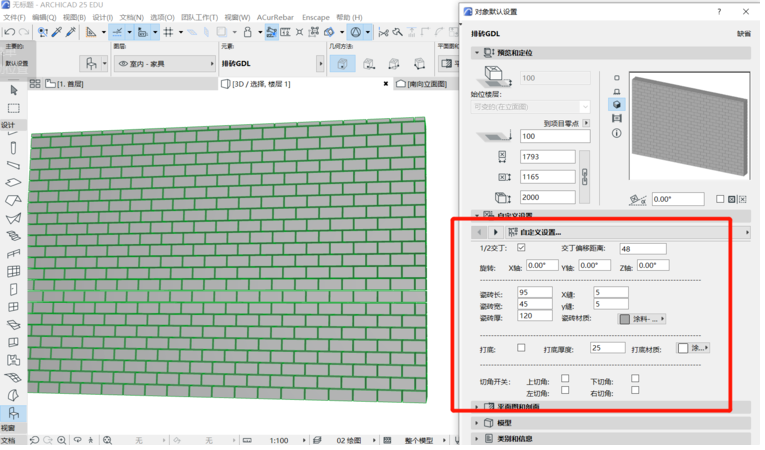Screen dimensions: 765x450
Task: Click the brick wall preview thumbnail
Action: [x=689, y=126]
